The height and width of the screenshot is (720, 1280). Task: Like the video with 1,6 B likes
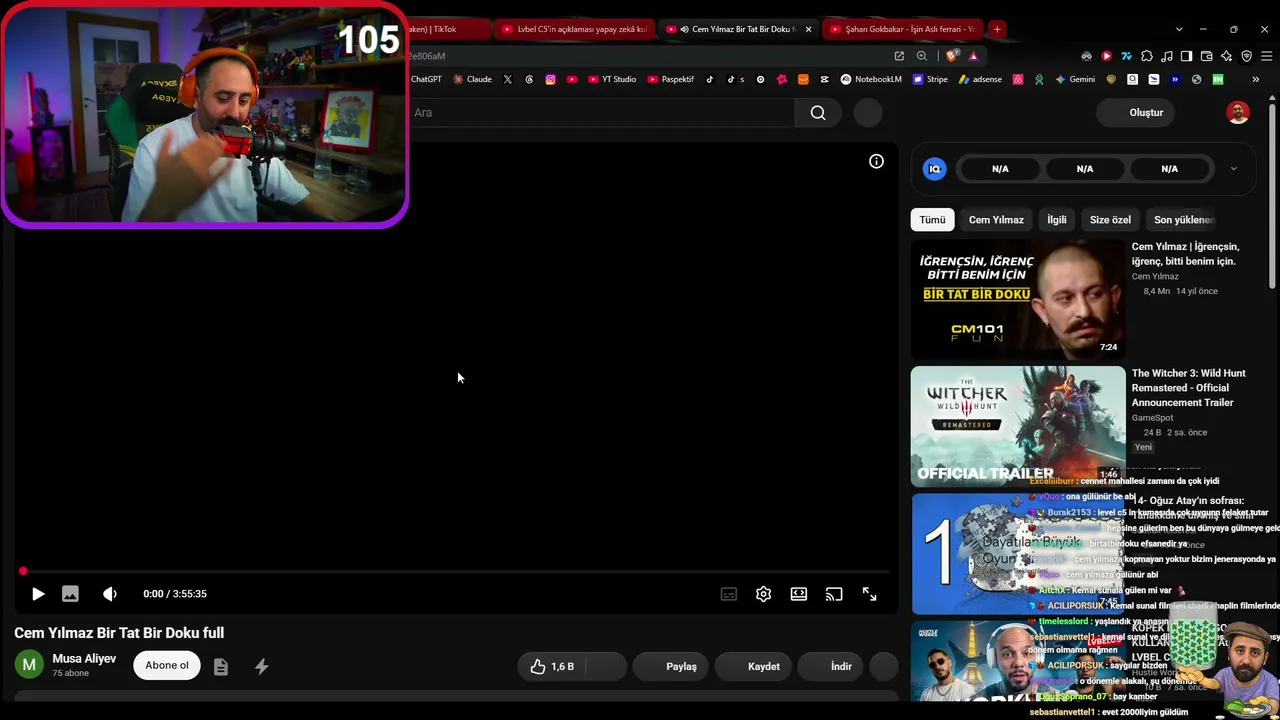click(552, 666)
